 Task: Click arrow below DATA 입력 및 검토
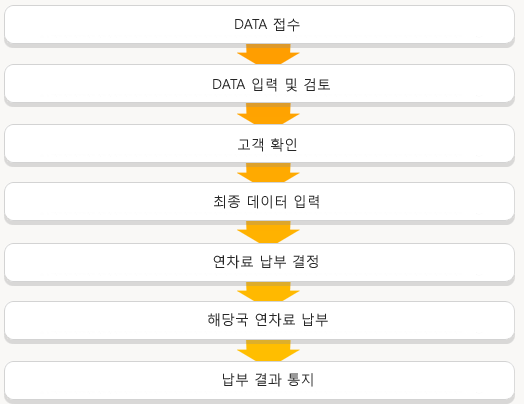coord(268,114)
